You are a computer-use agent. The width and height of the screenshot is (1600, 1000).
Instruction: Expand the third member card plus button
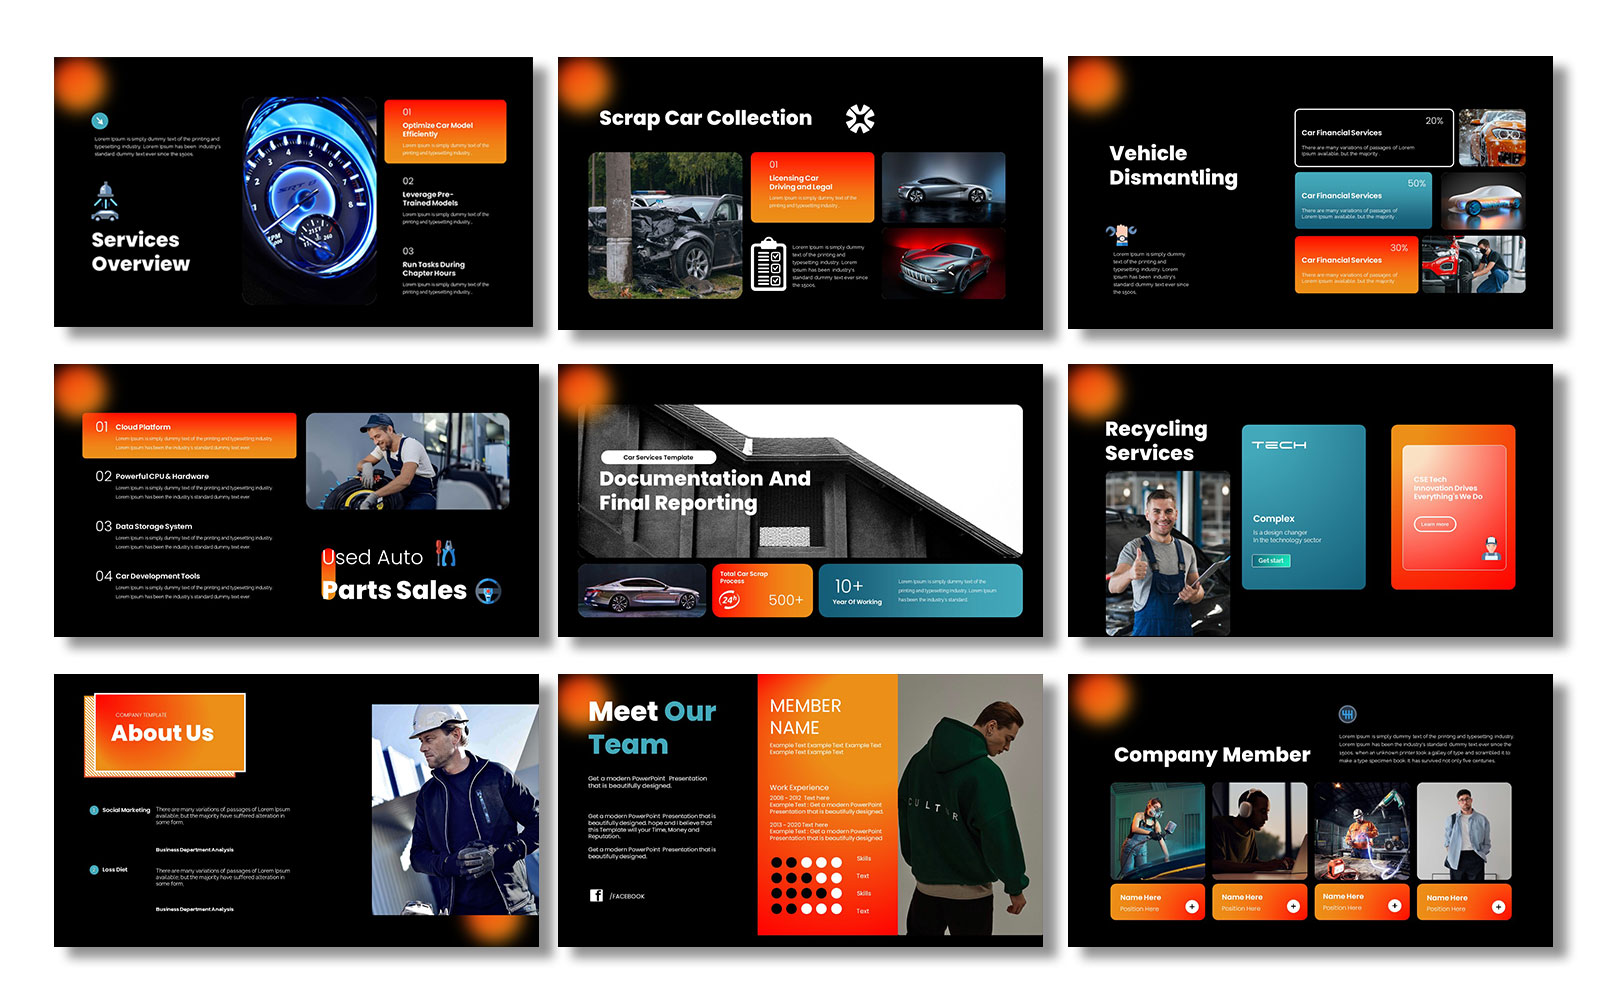coord(1395,906)
